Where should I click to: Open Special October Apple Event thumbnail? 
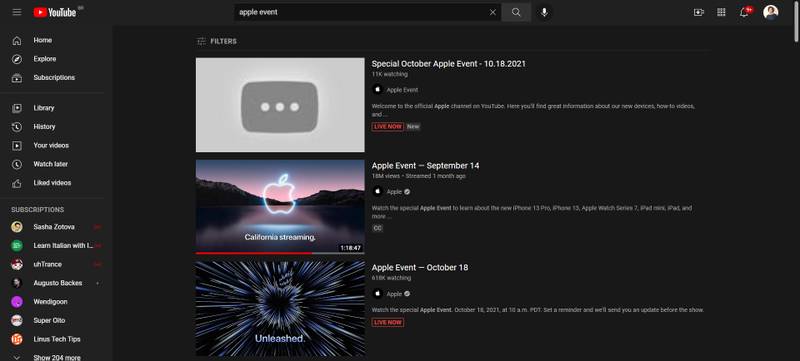pos(280,105)
